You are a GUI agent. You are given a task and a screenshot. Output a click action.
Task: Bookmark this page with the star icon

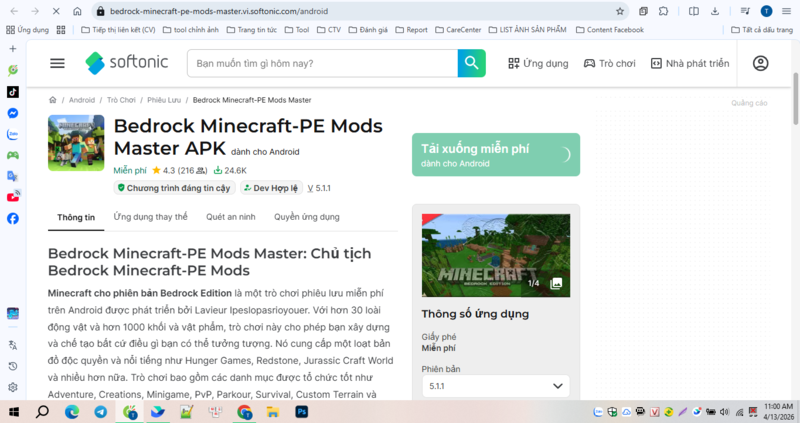click(x=620, y=11)
